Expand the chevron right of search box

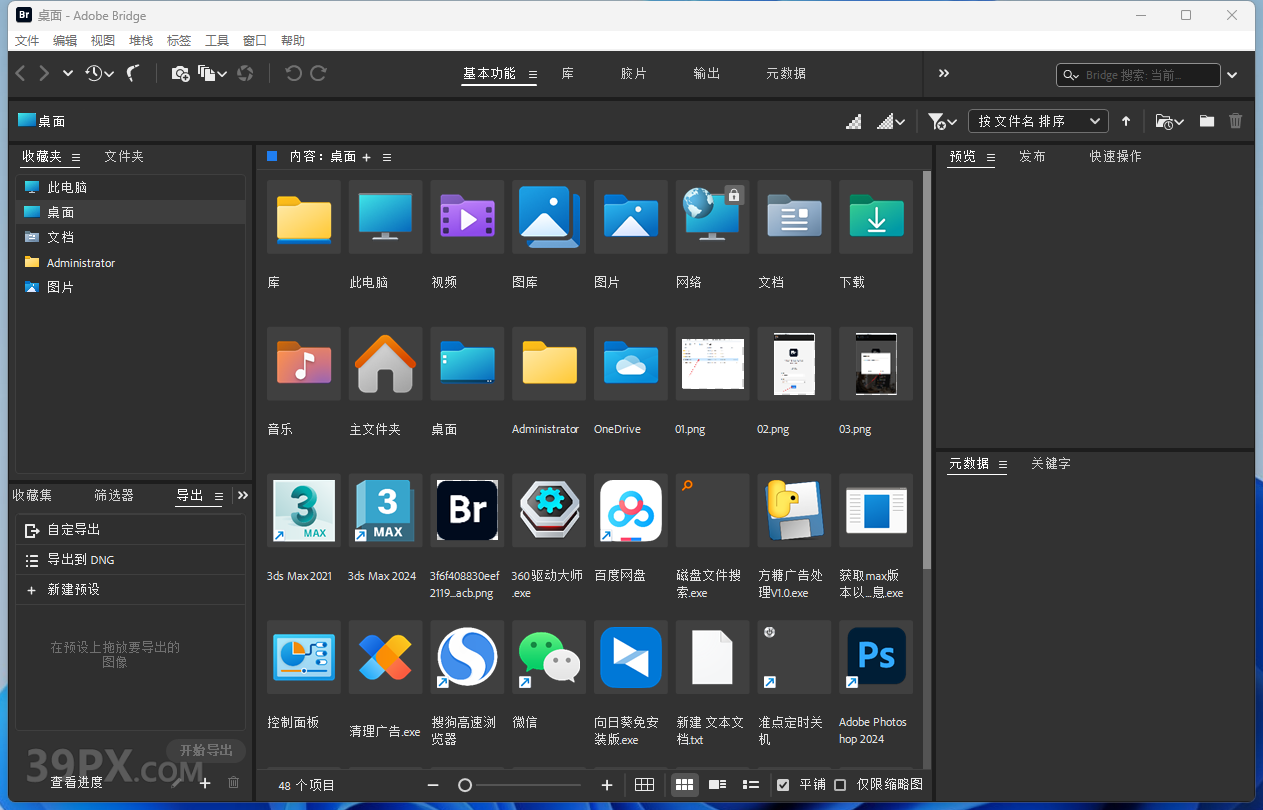click(x=1233, y=75)
